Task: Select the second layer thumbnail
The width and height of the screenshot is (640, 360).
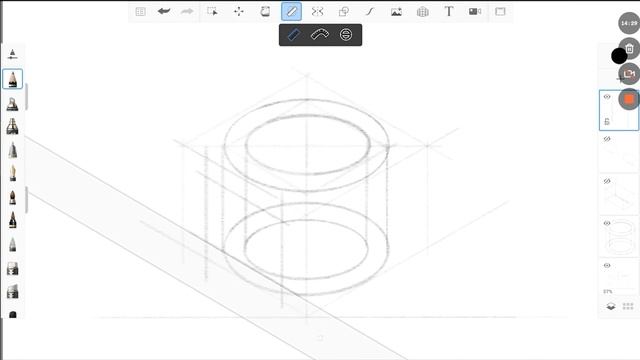Action: [619, 153]
